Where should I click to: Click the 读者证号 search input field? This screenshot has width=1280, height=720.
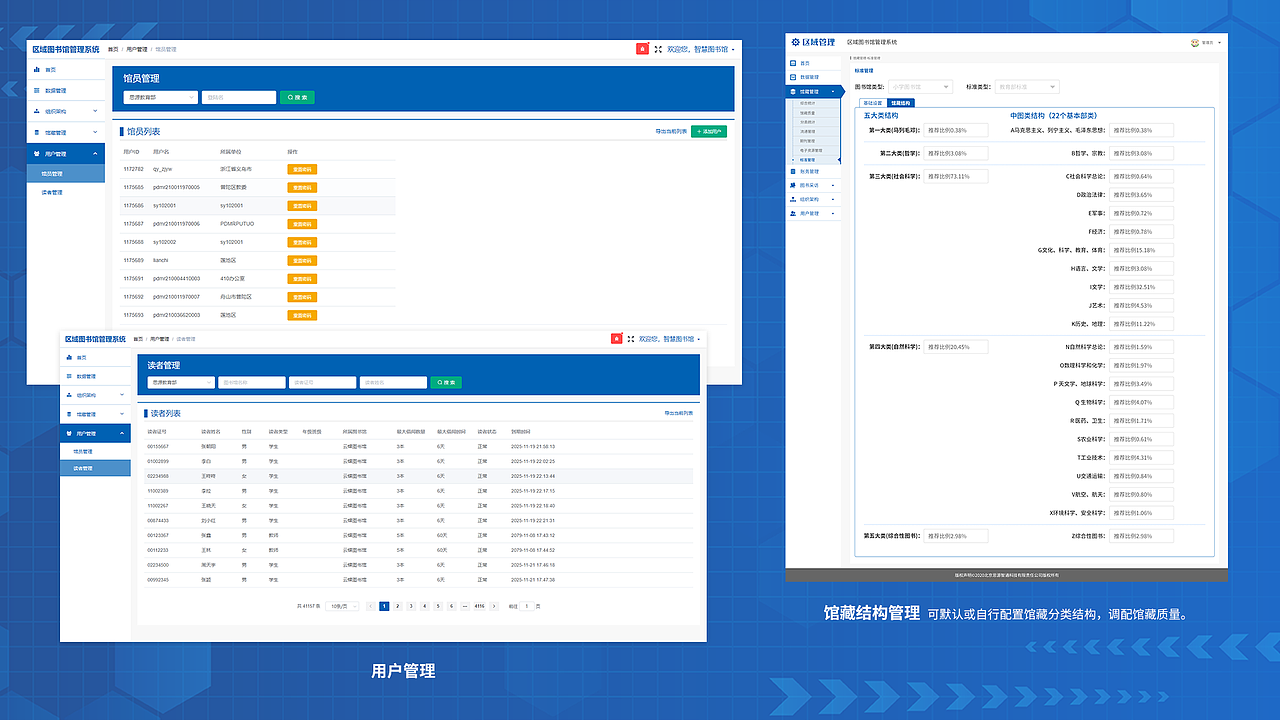tap(323, 382)
